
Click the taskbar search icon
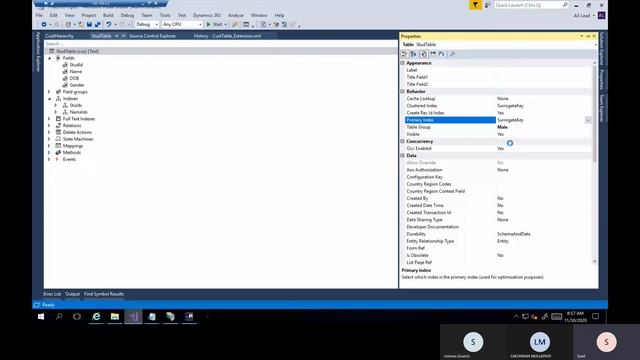tap(59, 316)
